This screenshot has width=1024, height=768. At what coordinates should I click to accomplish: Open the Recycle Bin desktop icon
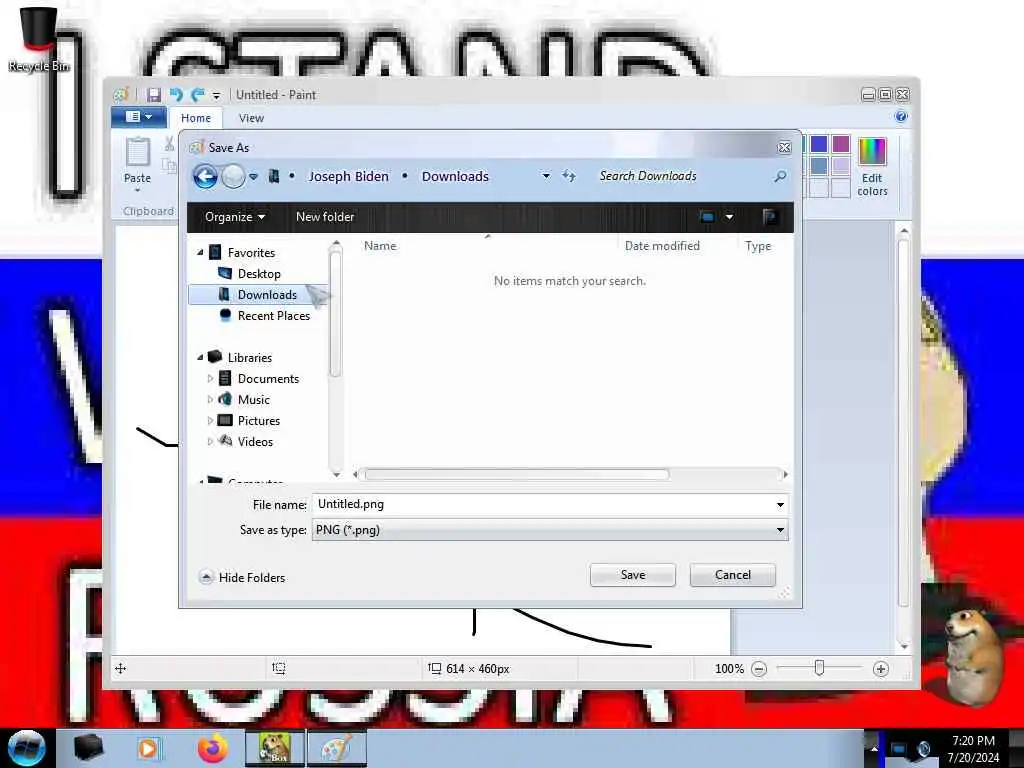pyautogui.click(x=38, y=39)
